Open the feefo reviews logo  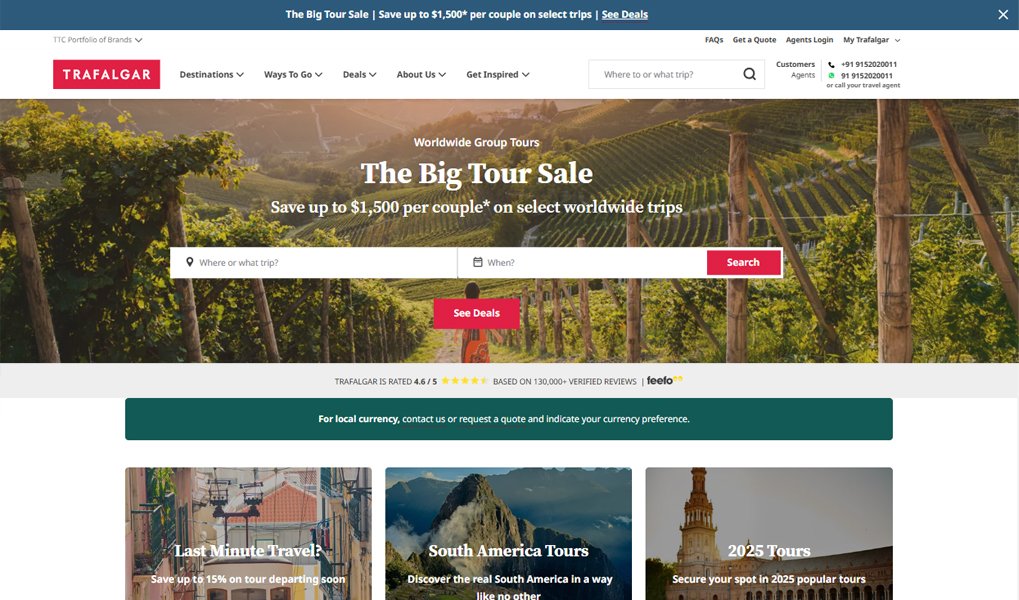(664, 380)
